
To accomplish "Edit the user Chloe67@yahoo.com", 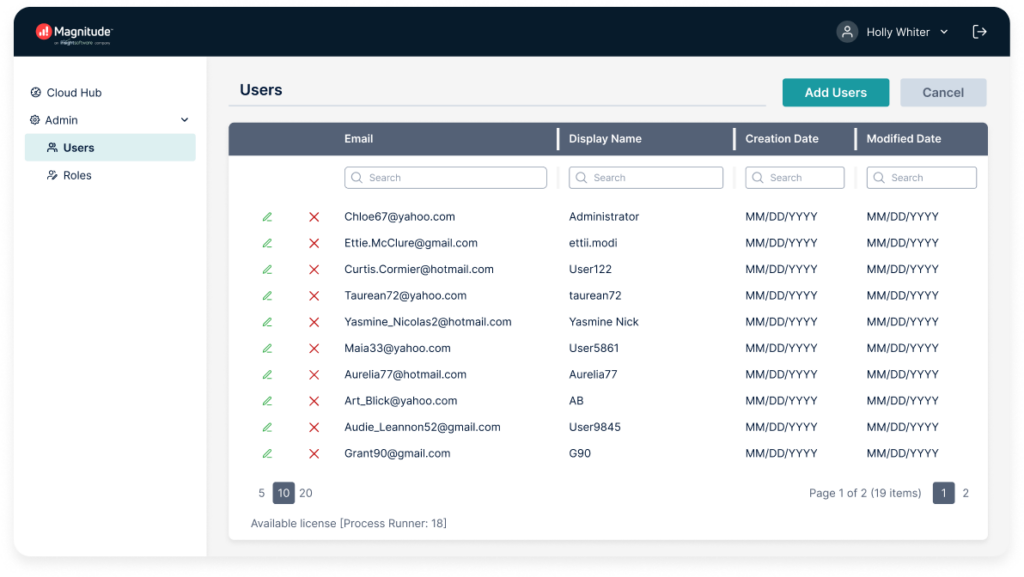I will coord(267,216).
